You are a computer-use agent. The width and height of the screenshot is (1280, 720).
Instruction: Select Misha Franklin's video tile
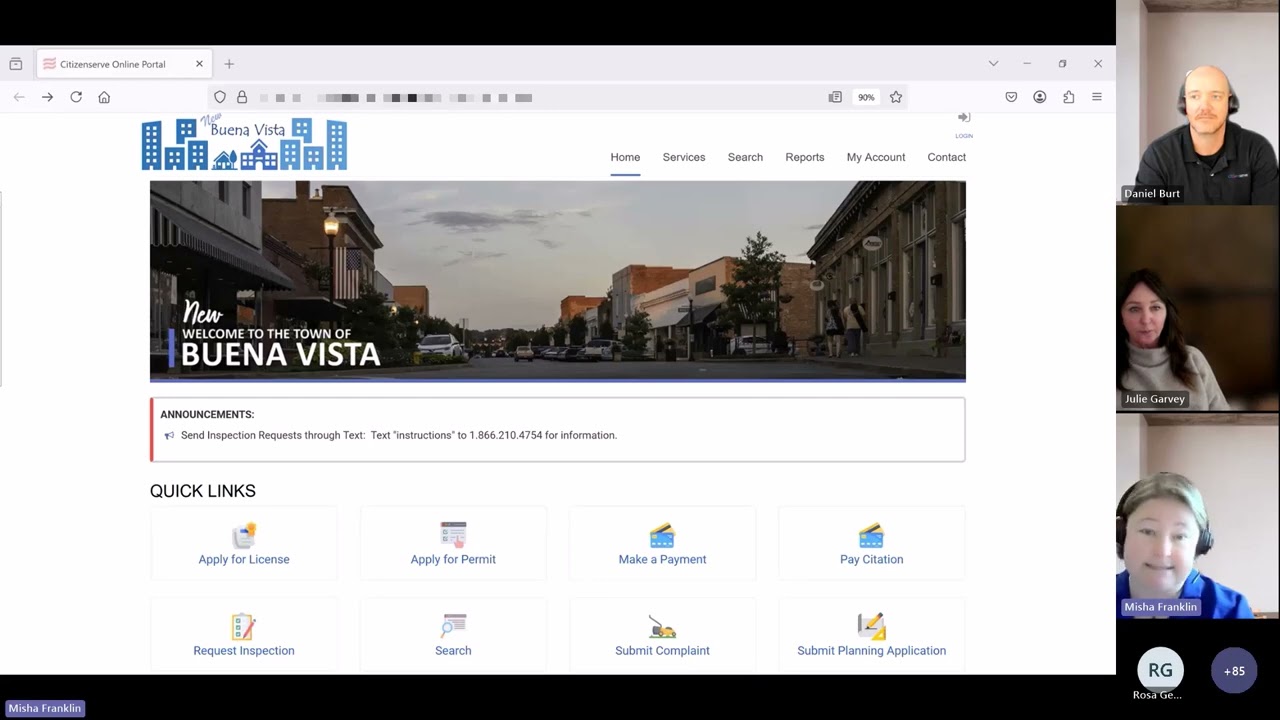pos(1198,516)
